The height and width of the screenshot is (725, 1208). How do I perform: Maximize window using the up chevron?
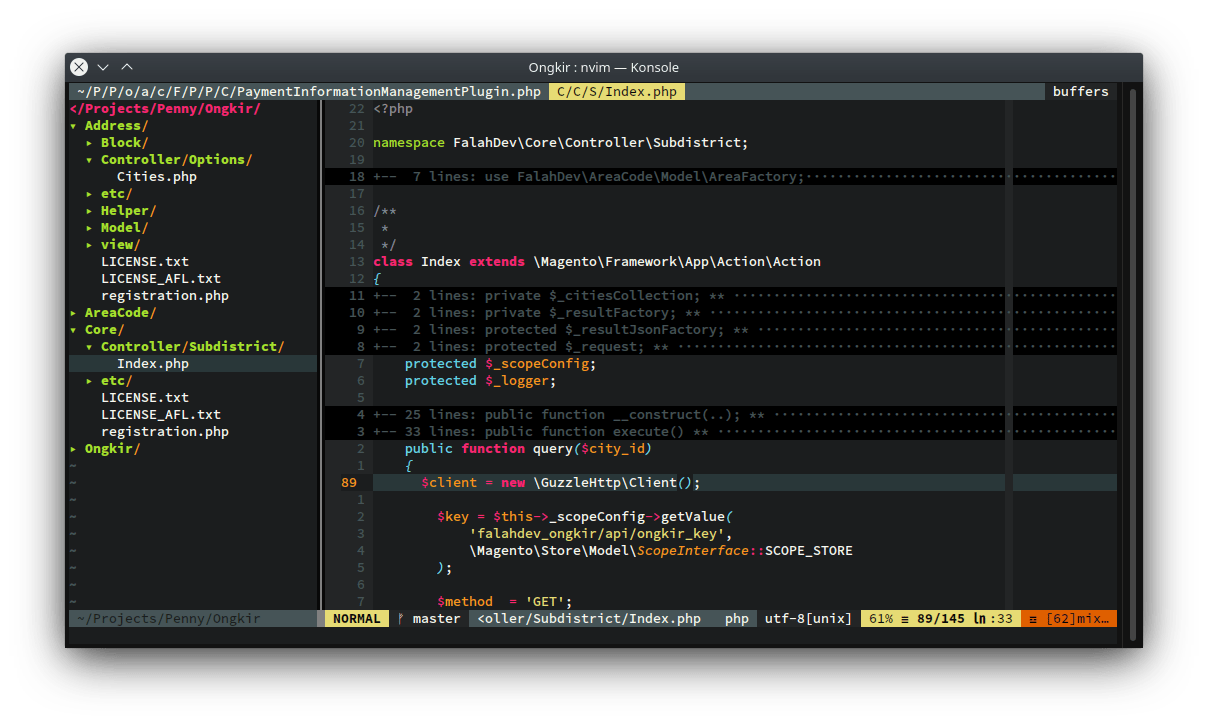(x=127, y=67)
